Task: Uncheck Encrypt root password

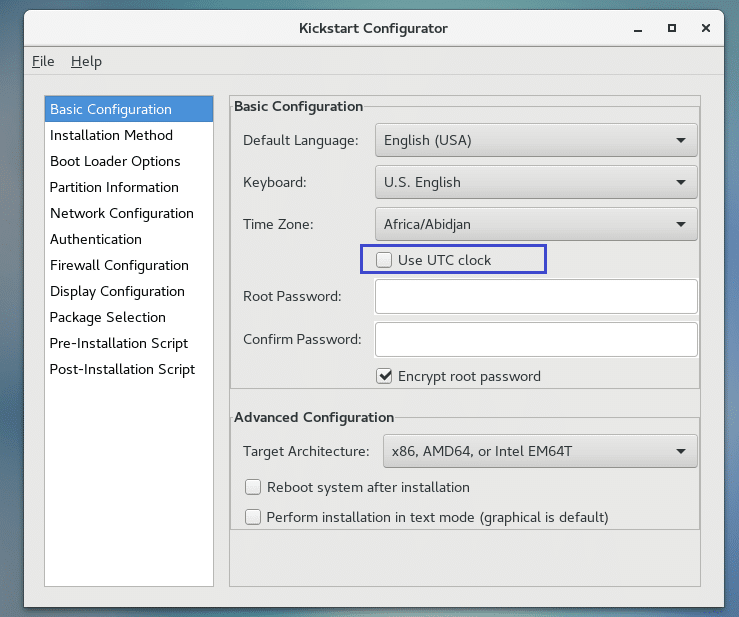Action: click(x=384, y=376)
